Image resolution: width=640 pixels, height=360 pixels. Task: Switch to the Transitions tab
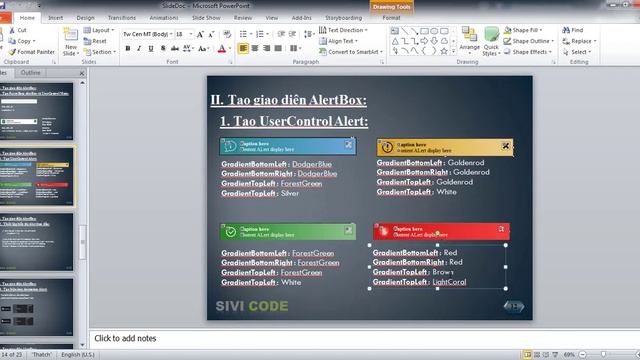tap(122, 18)
